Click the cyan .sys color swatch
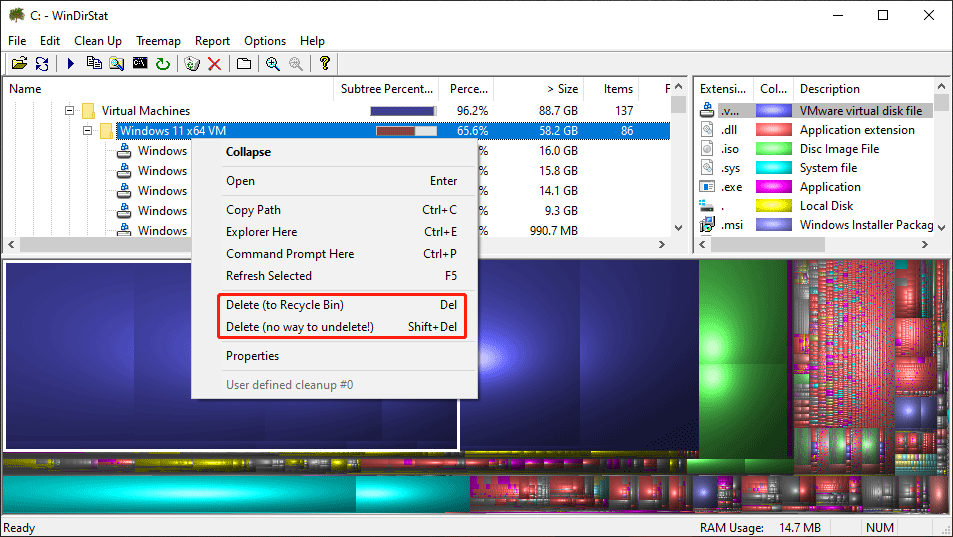Image resolution: width=953 pixels, height=537 pixels. pos(774,168)
